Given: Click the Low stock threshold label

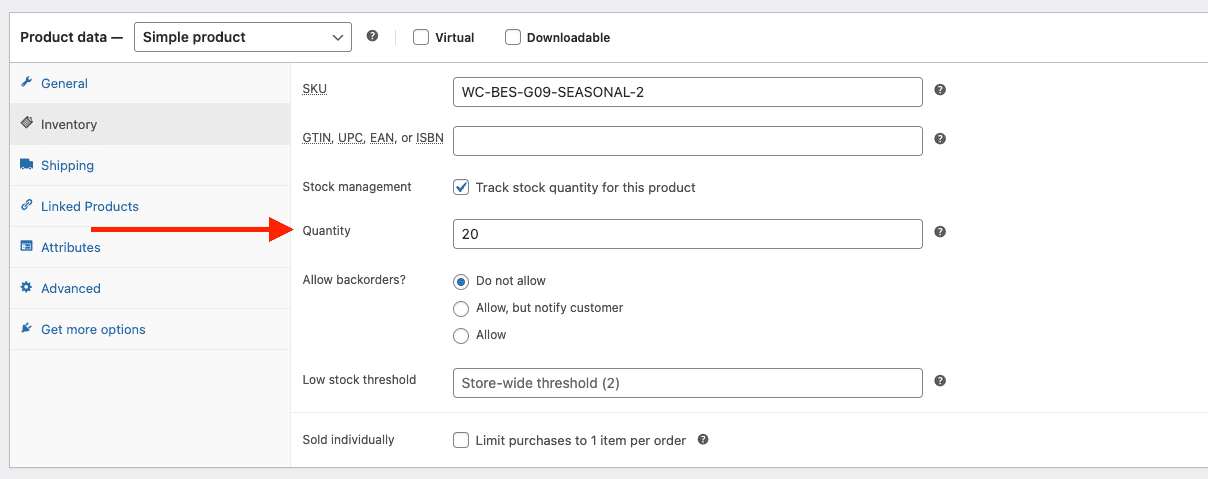Looking at the screenshot, I should (359, 380).
